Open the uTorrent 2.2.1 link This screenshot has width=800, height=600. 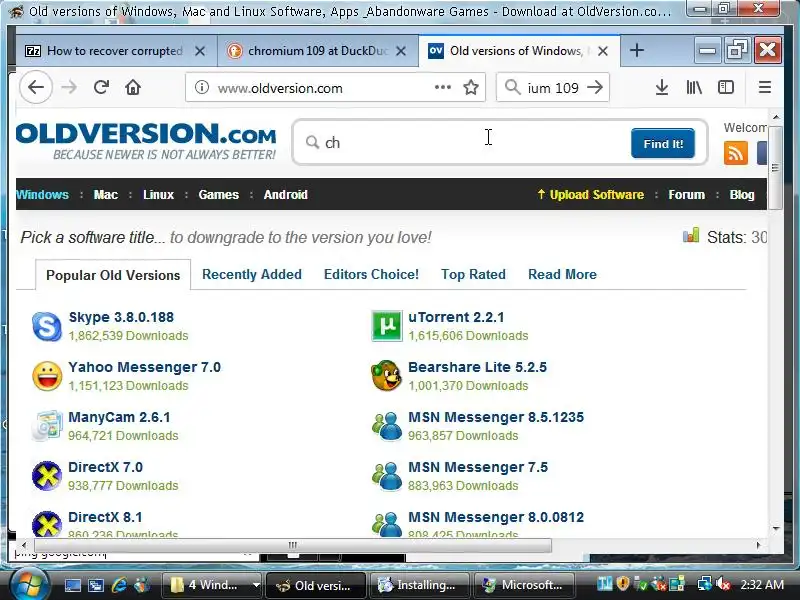coord(456,317)
